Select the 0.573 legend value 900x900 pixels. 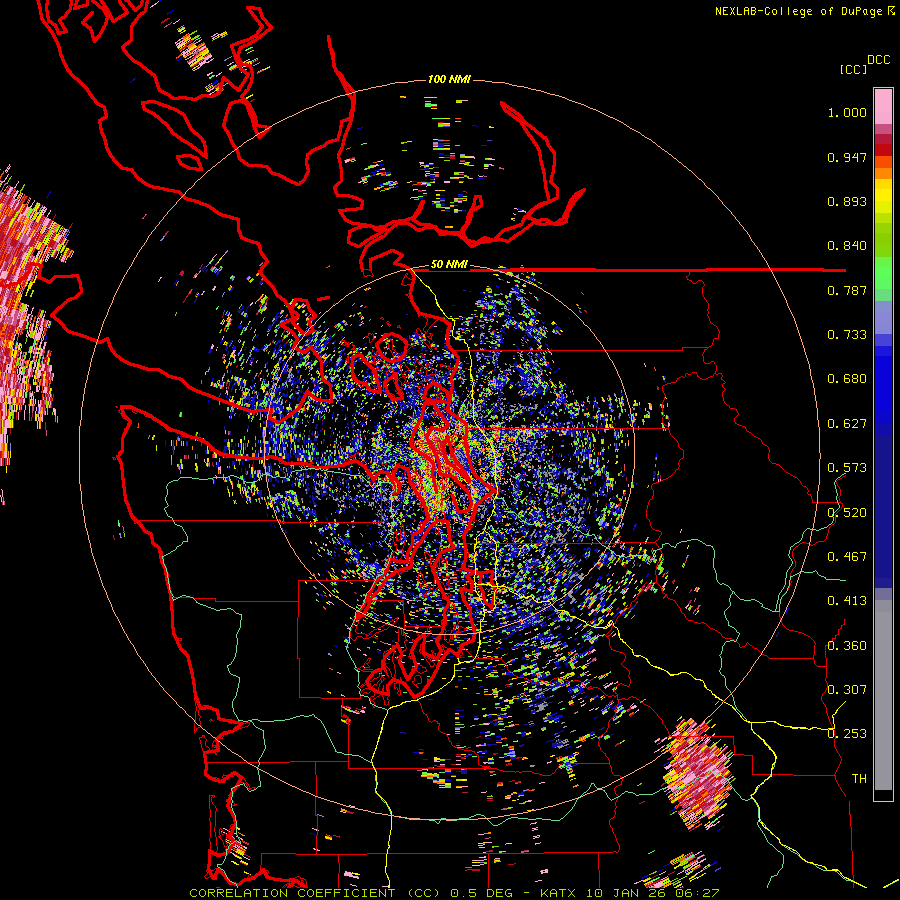click(847, 468)
